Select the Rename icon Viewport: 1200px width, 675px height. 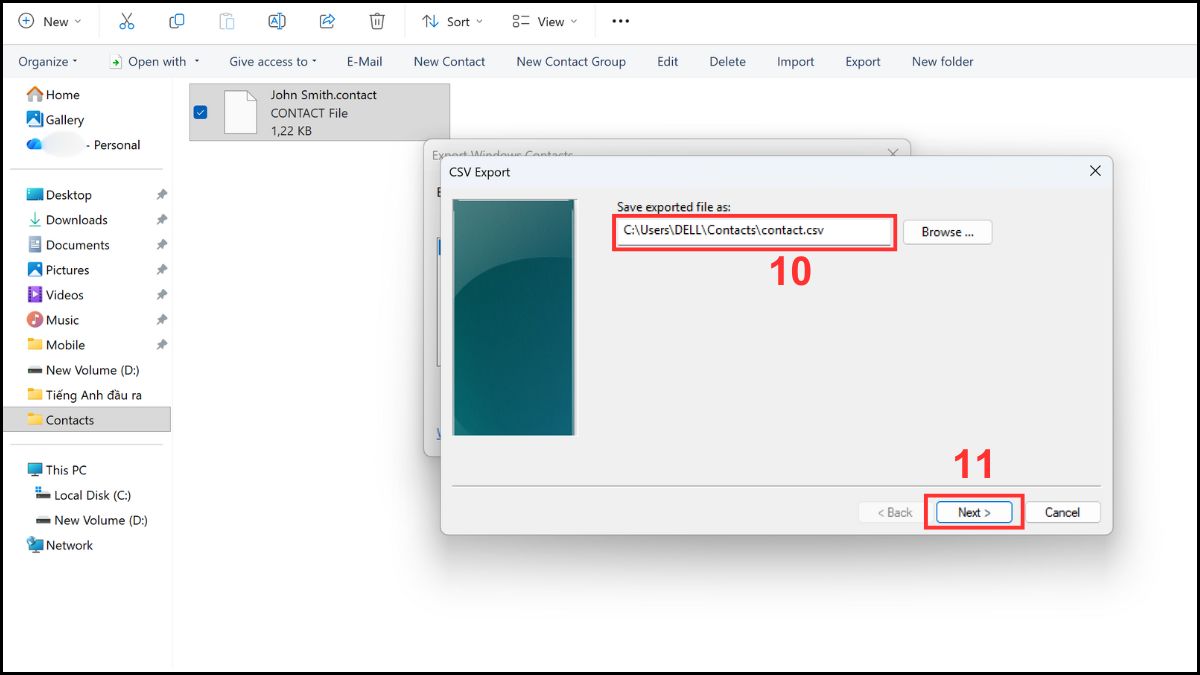pyautogui.click(x=277, y=20)
